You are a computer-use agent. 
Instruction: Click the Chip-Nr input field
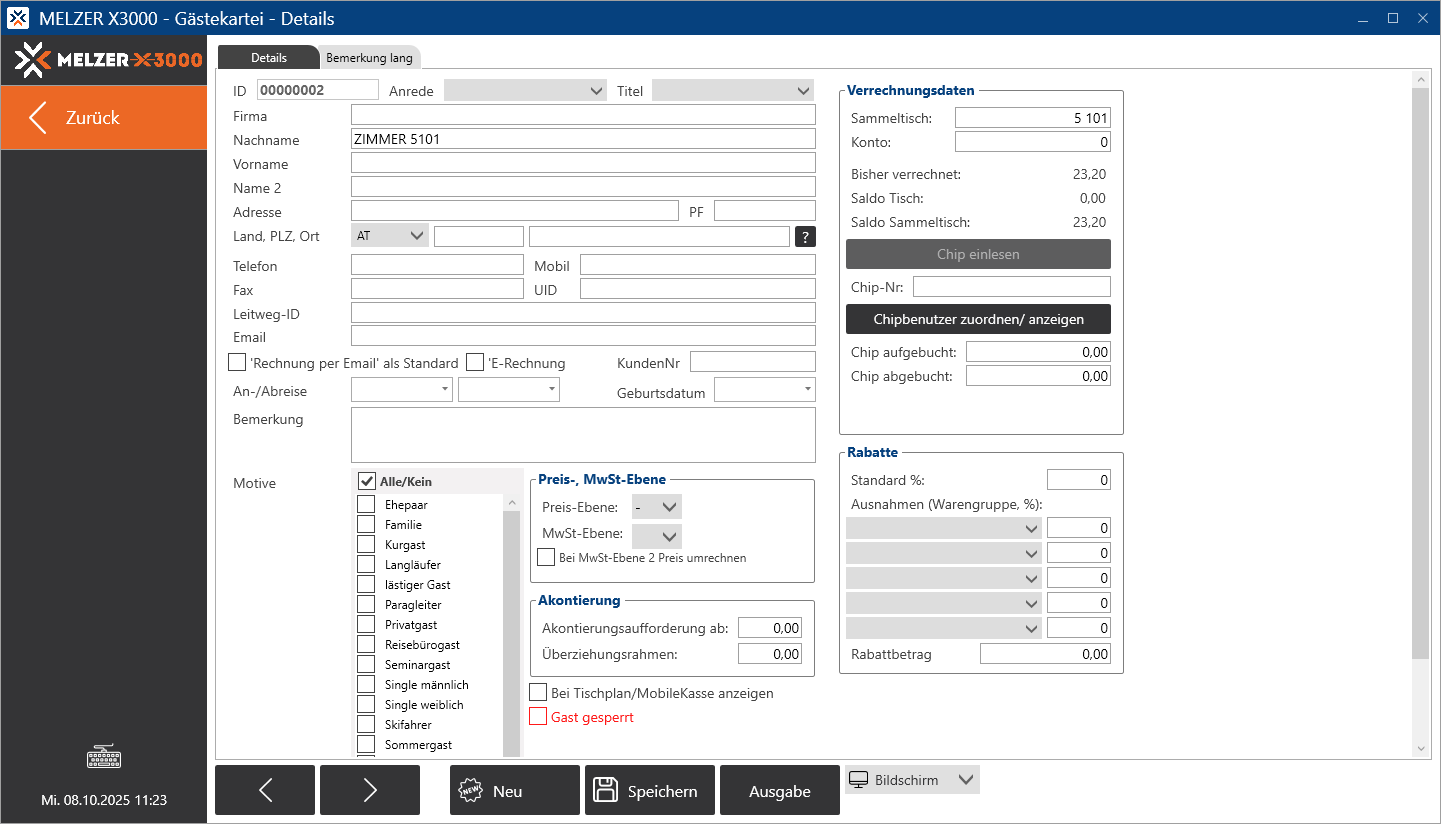click(x=1012, y=287)
